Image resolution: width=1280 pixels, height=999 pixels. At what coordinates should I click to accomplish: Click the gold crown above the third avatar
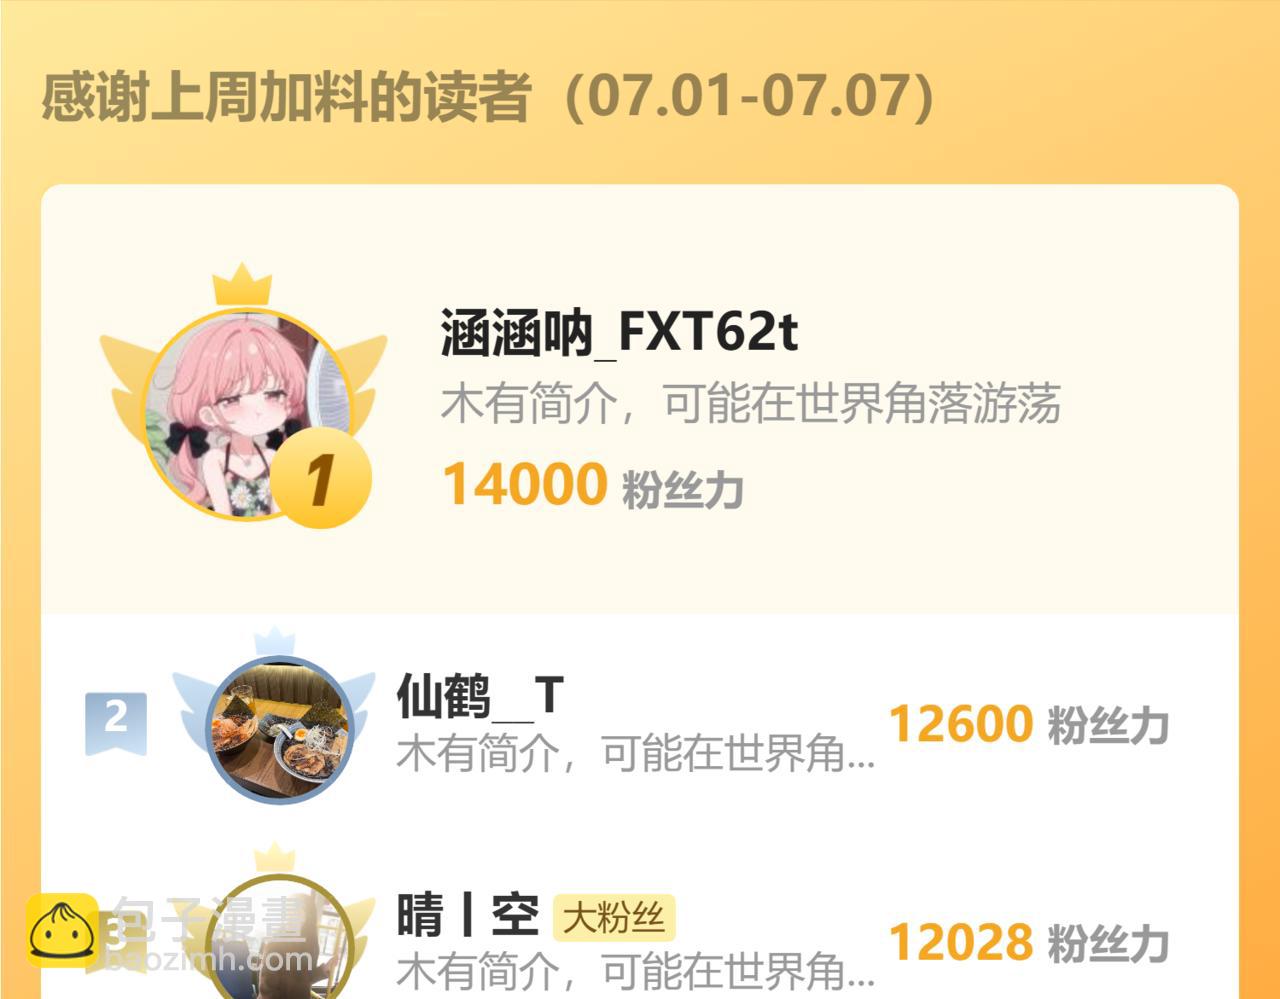pyautogui.click(x=274, y=857)
